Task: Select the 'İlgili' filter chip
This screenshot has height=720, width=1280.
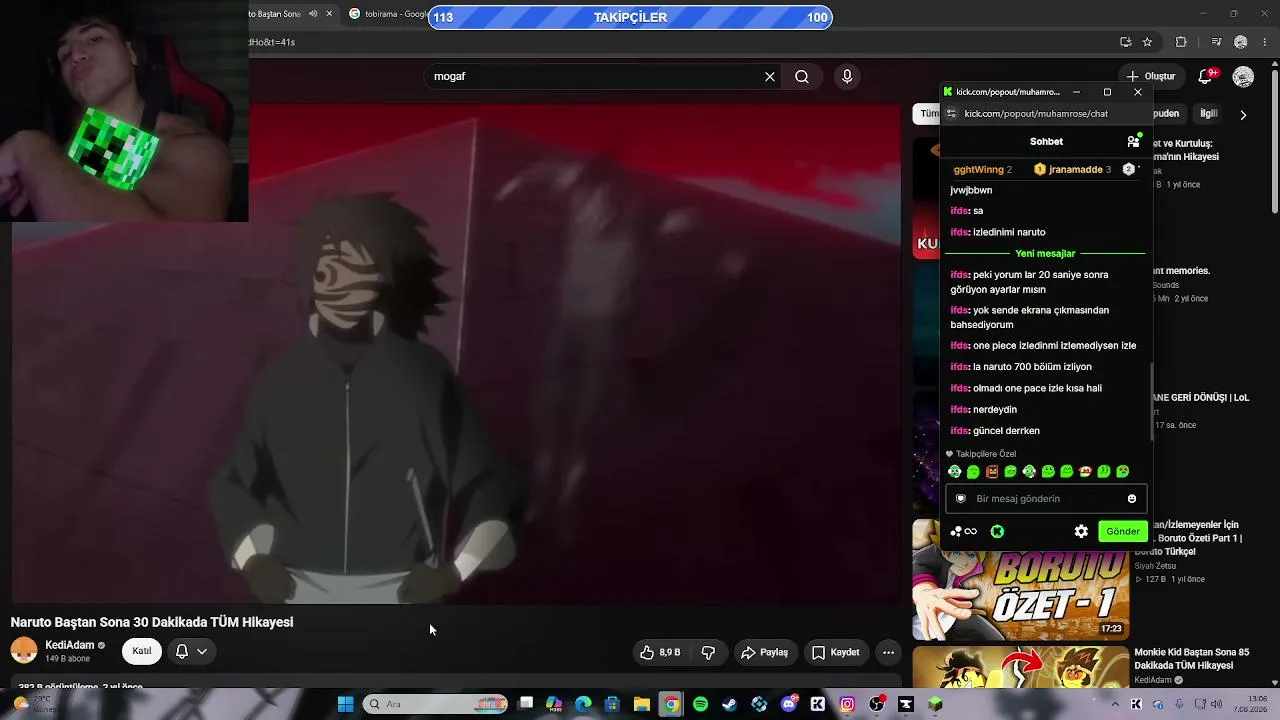Action: point(1209,114)
